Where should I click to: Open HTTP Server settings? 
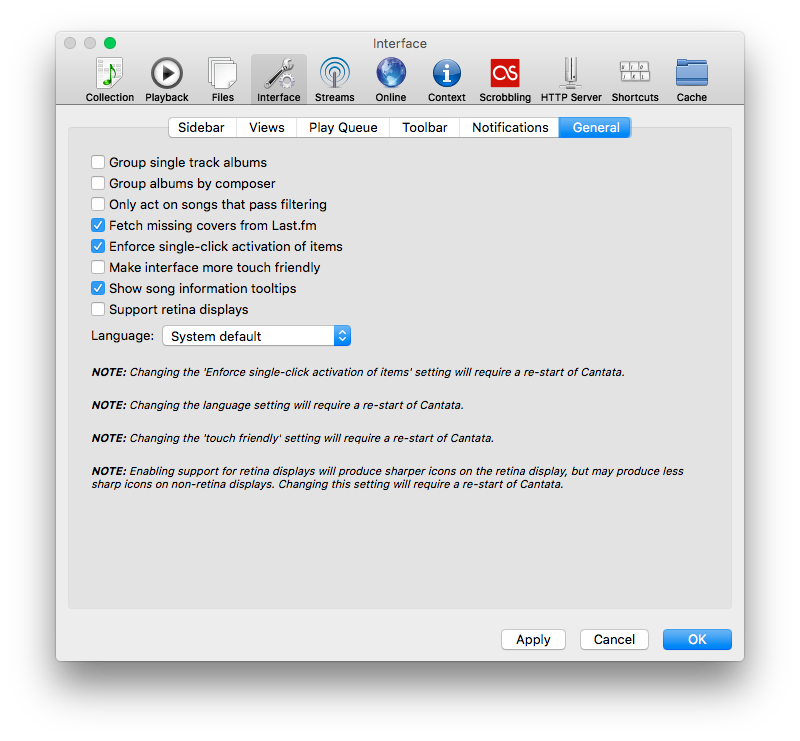point(572,79)
